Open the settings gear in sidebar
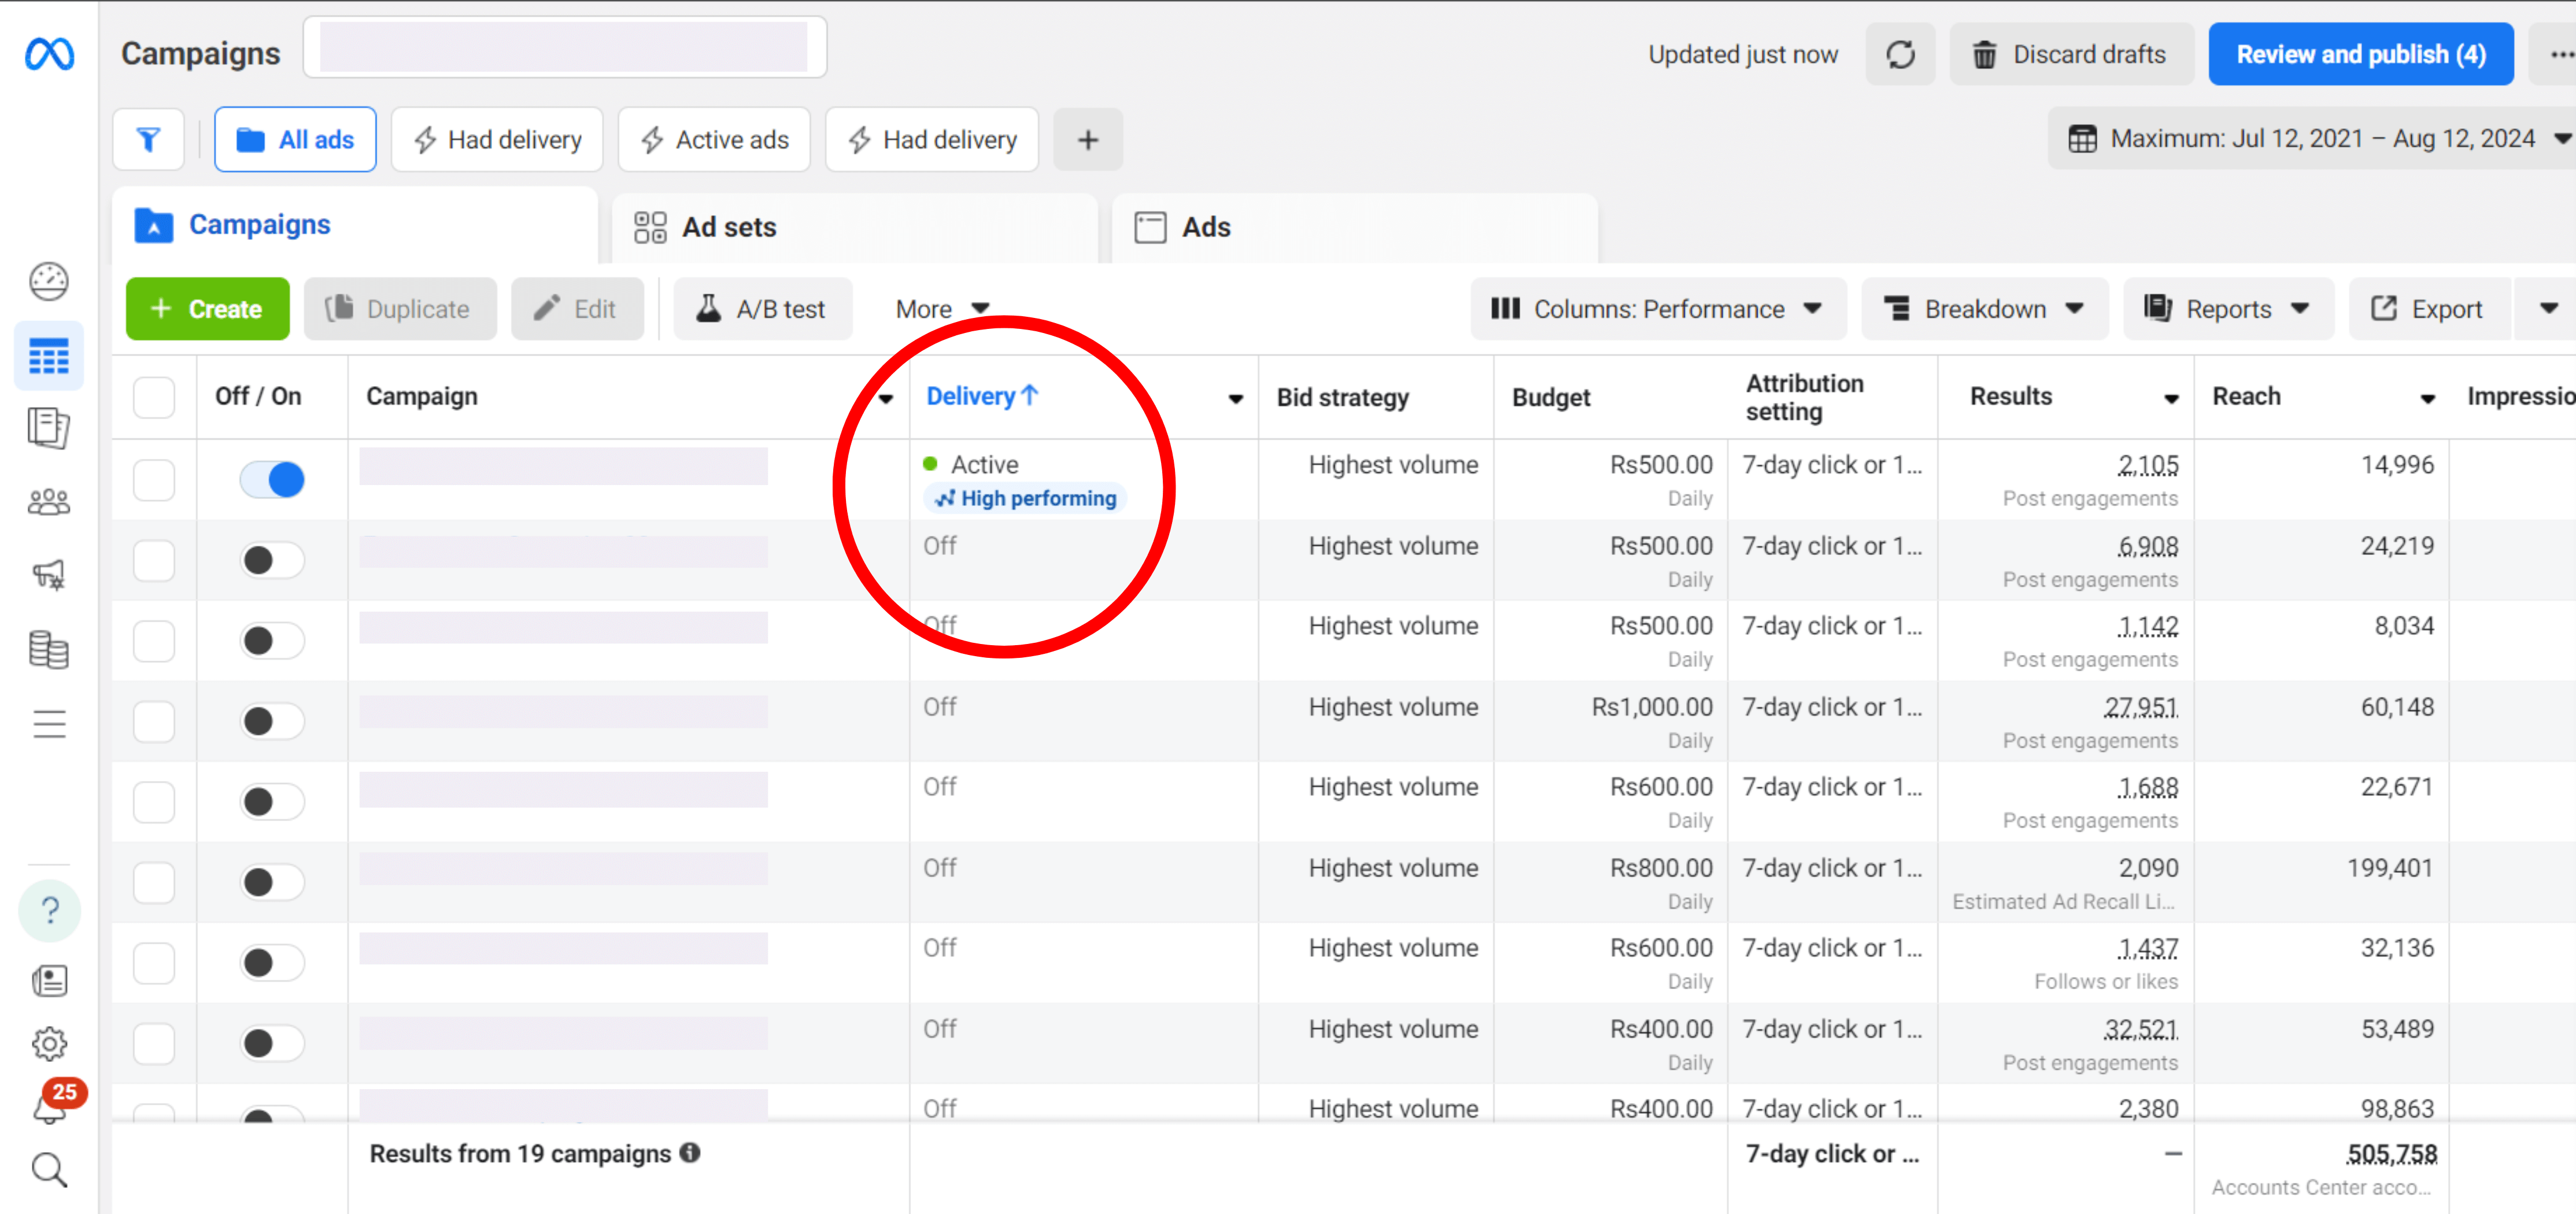Screen dimensions: 2576x1214 [49, 1044]
